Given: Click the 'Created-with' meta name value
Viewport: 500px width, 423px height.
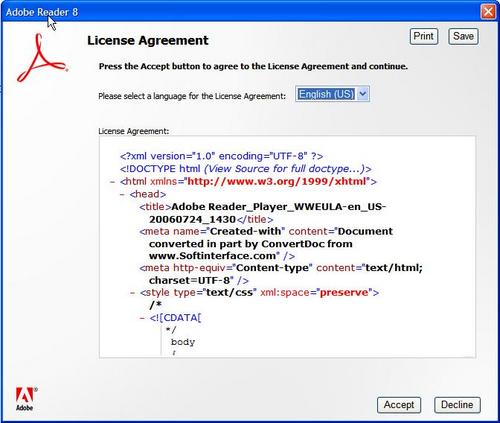Looking at the screenshot, I should [x=245, y=231].
